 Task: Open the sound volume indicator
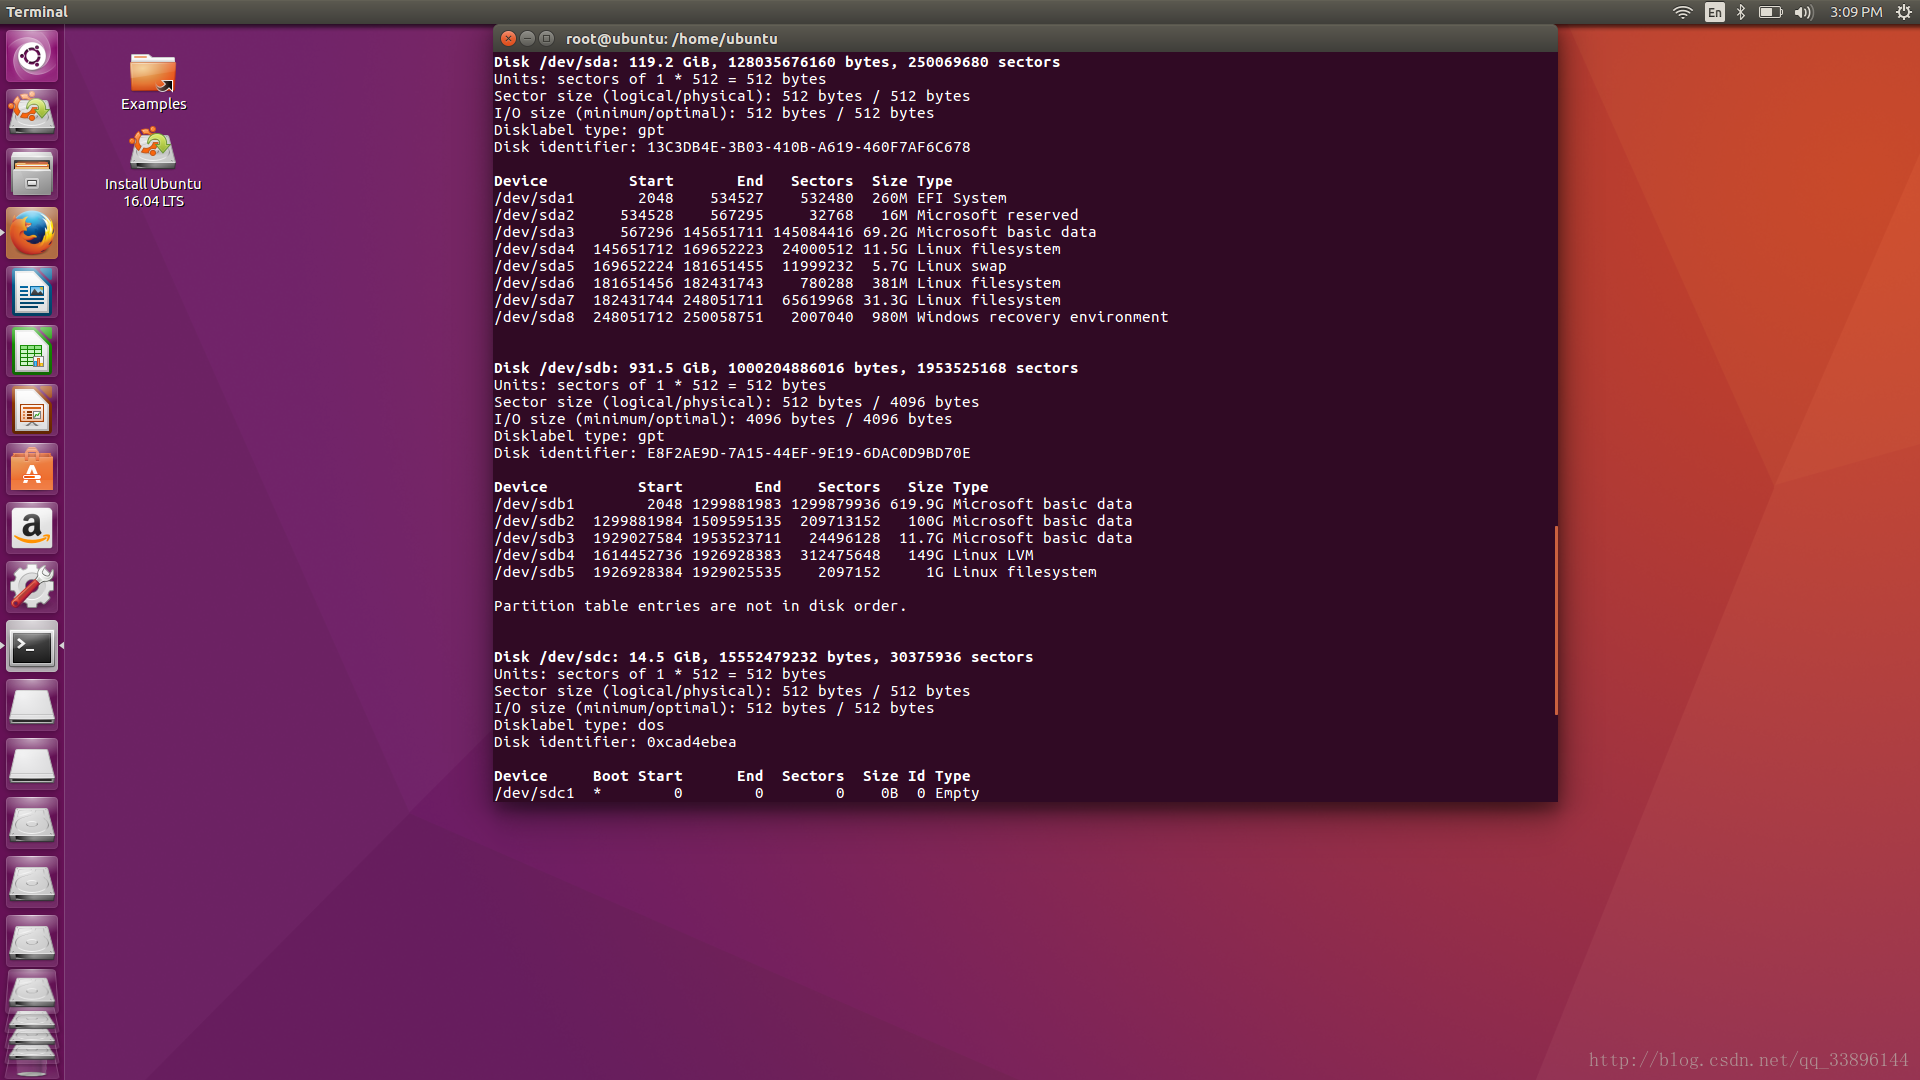[1804, 12]
